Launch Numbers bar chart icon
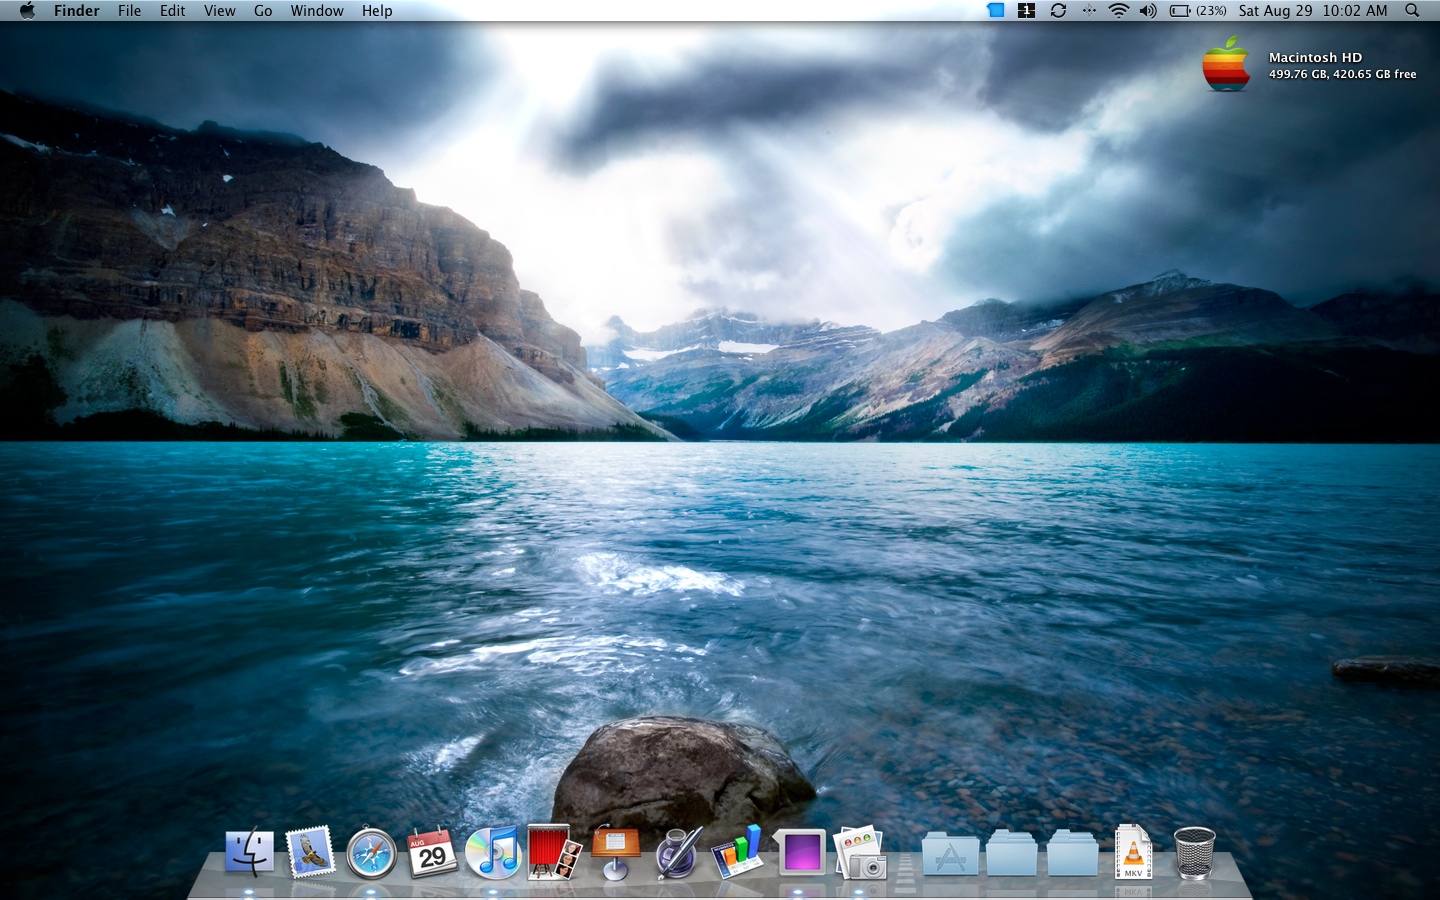This screenshot has width=1440, height=900. (x=737, y=852)
